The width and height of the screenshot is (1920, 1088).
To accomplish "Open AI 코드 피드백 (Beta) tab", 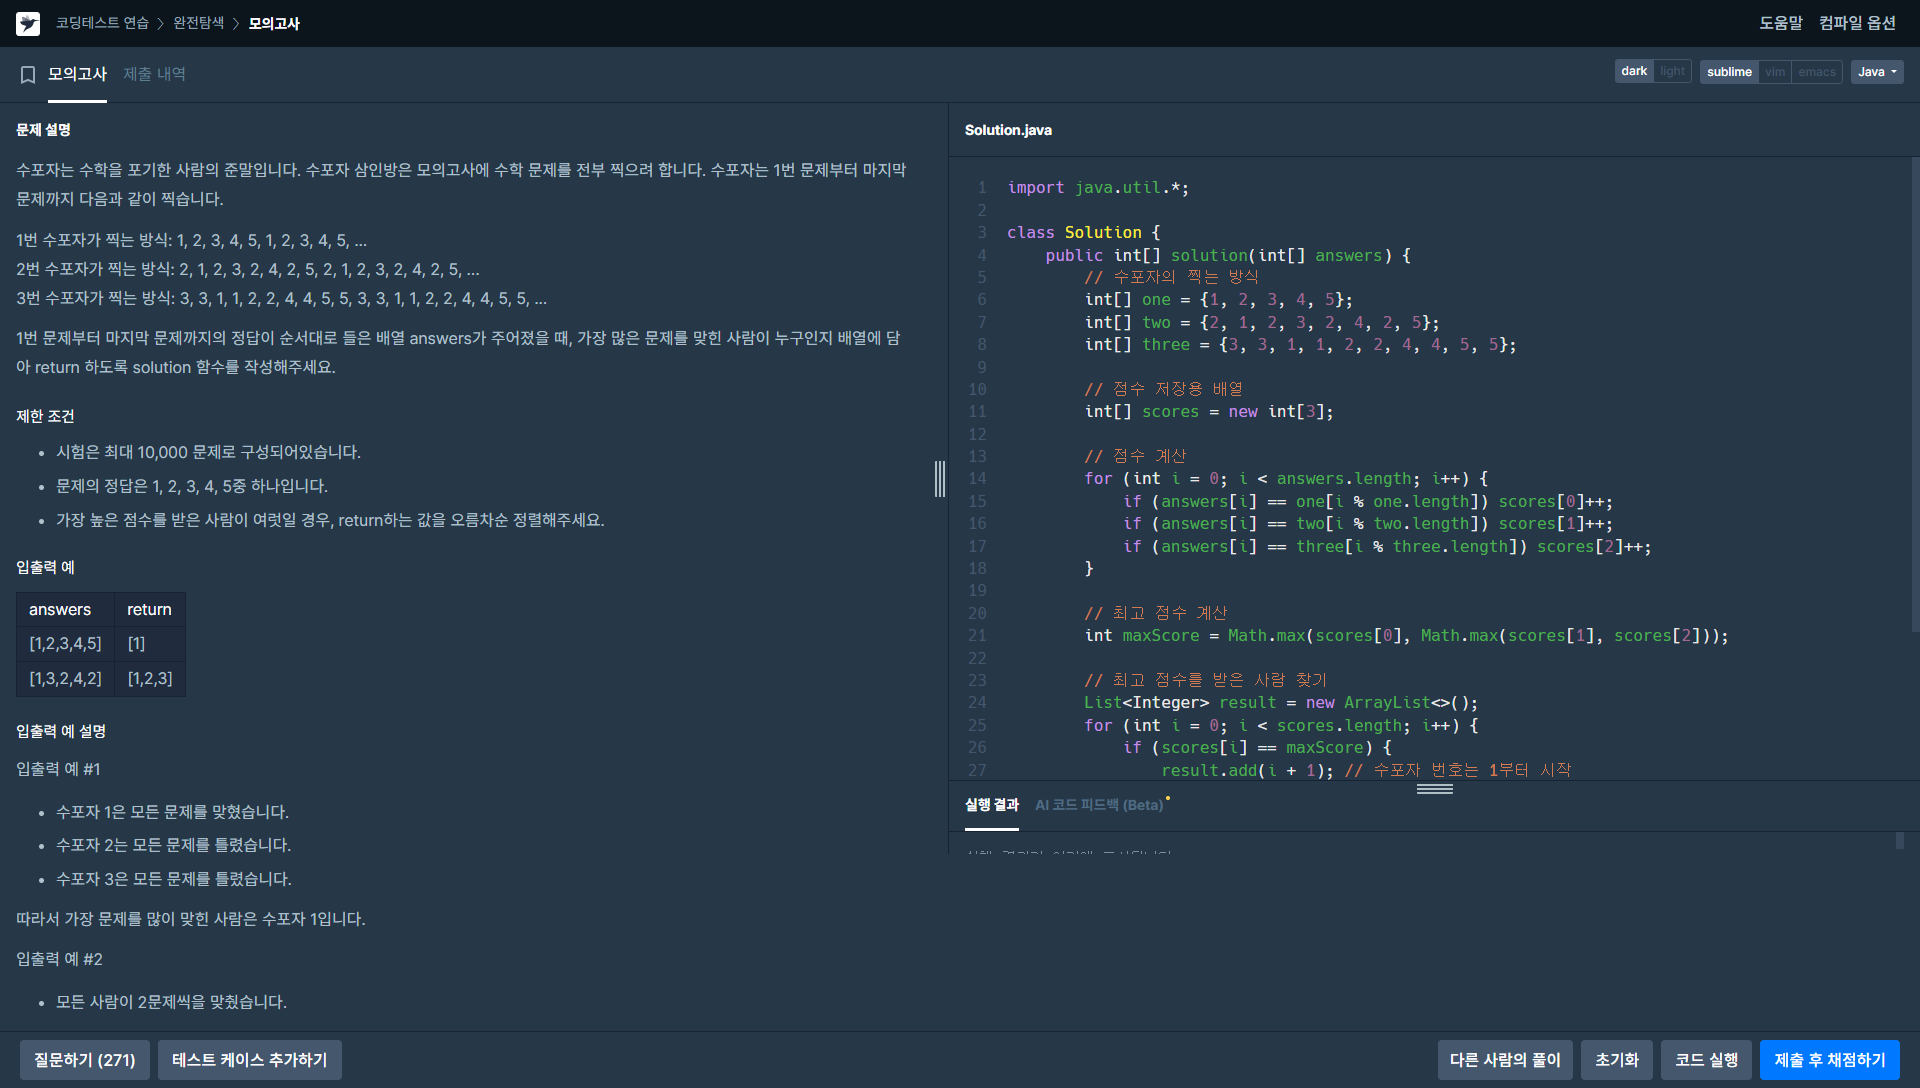I will [x=1100, y=805].
